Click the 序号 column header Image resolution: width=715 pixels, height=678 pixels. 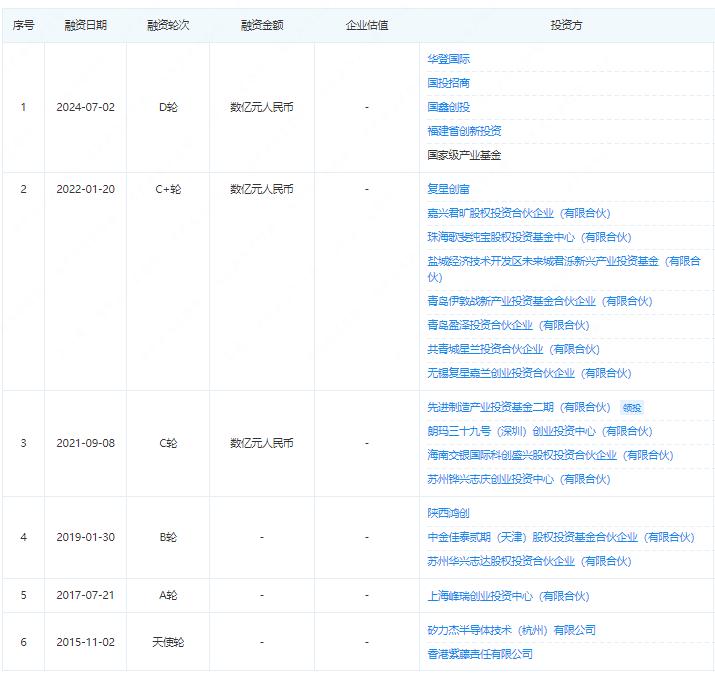coord(23,25)
